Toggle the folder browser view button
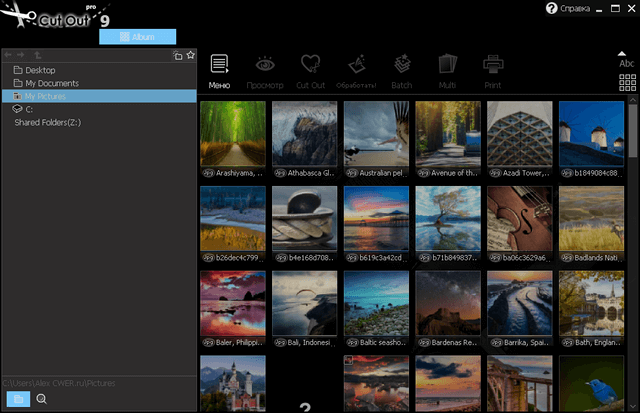The image size is (640, 413). pos(17,399)
